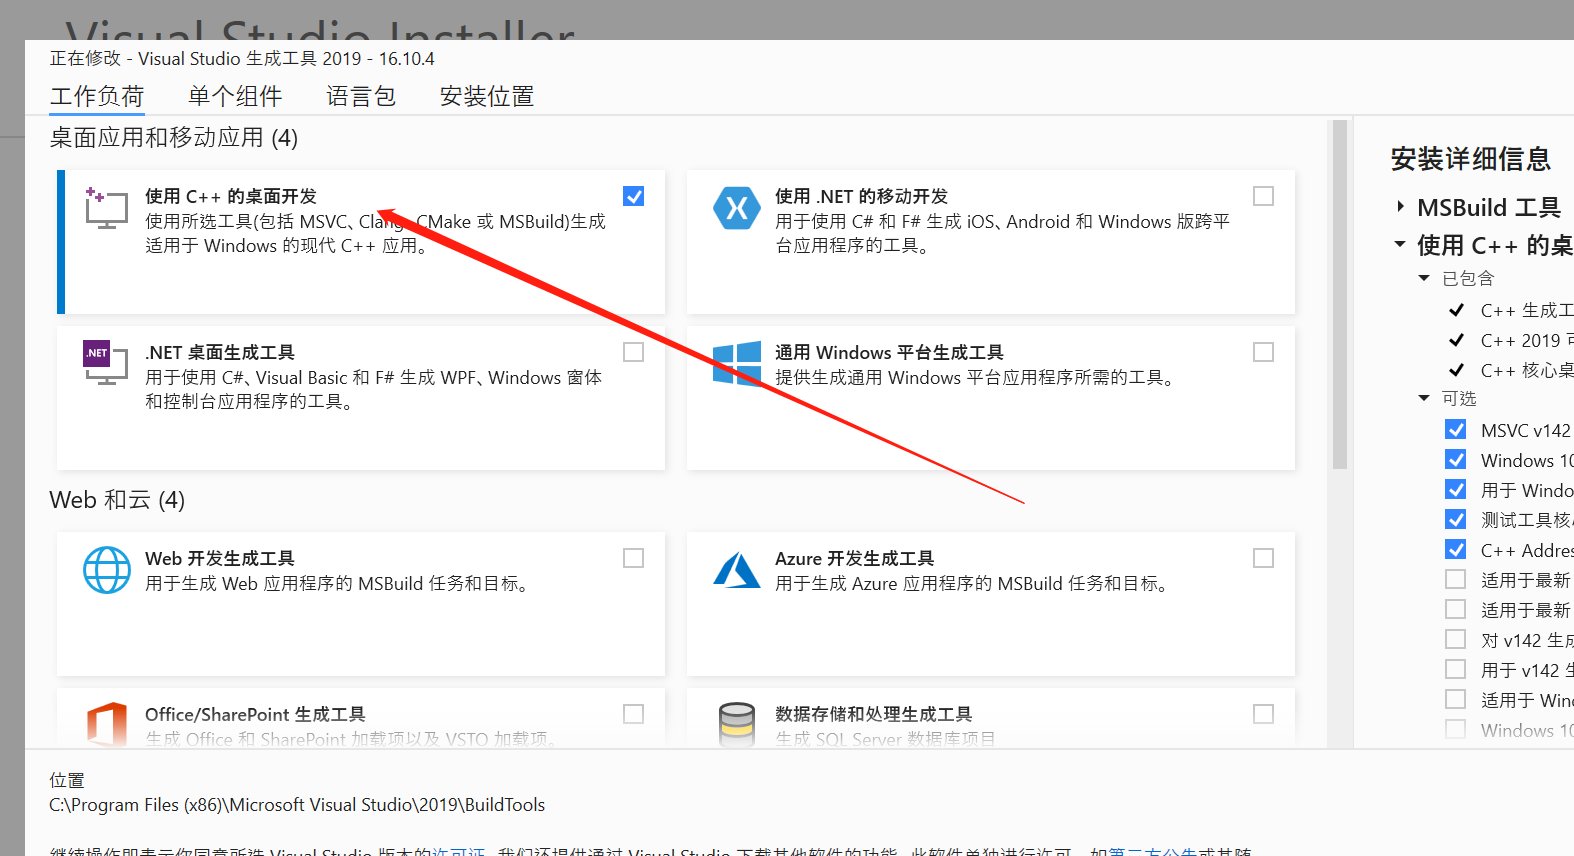This screenshot has width=1574, height=856.
Task: Click the Windows logo icon for UWP build tools
Action: 736,363
